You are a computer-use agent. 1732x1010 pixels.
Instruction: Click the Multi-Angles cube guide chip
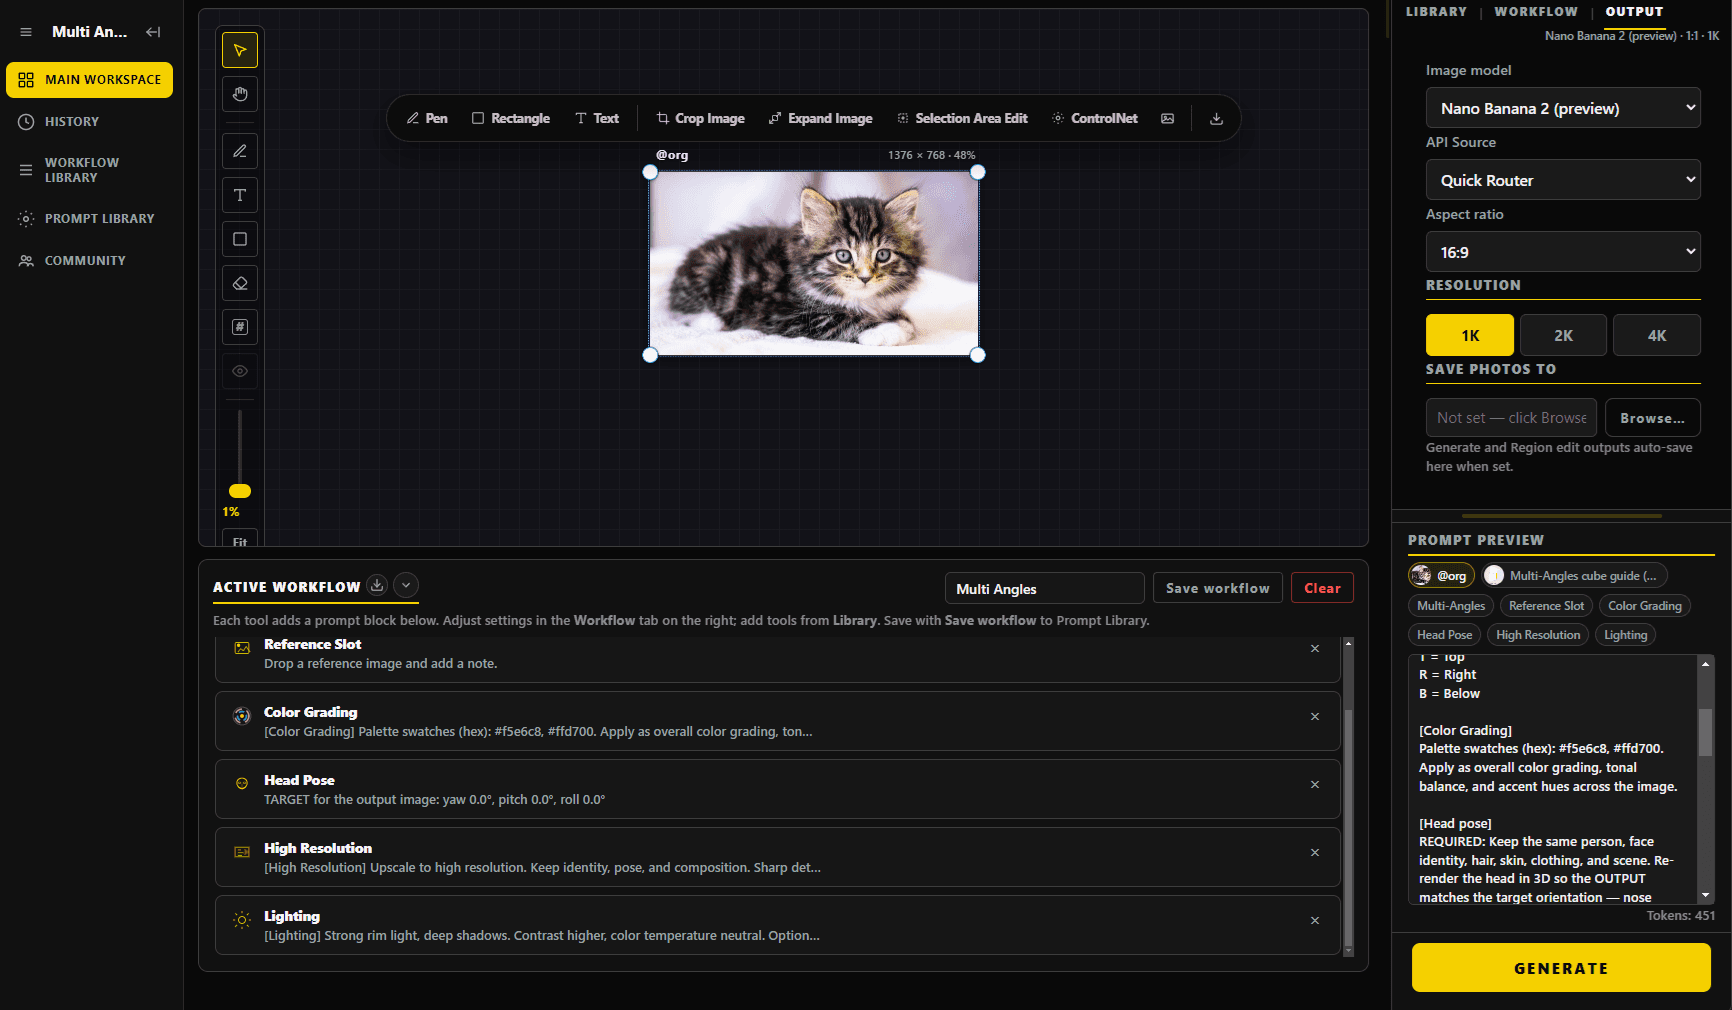(1574, 576)
